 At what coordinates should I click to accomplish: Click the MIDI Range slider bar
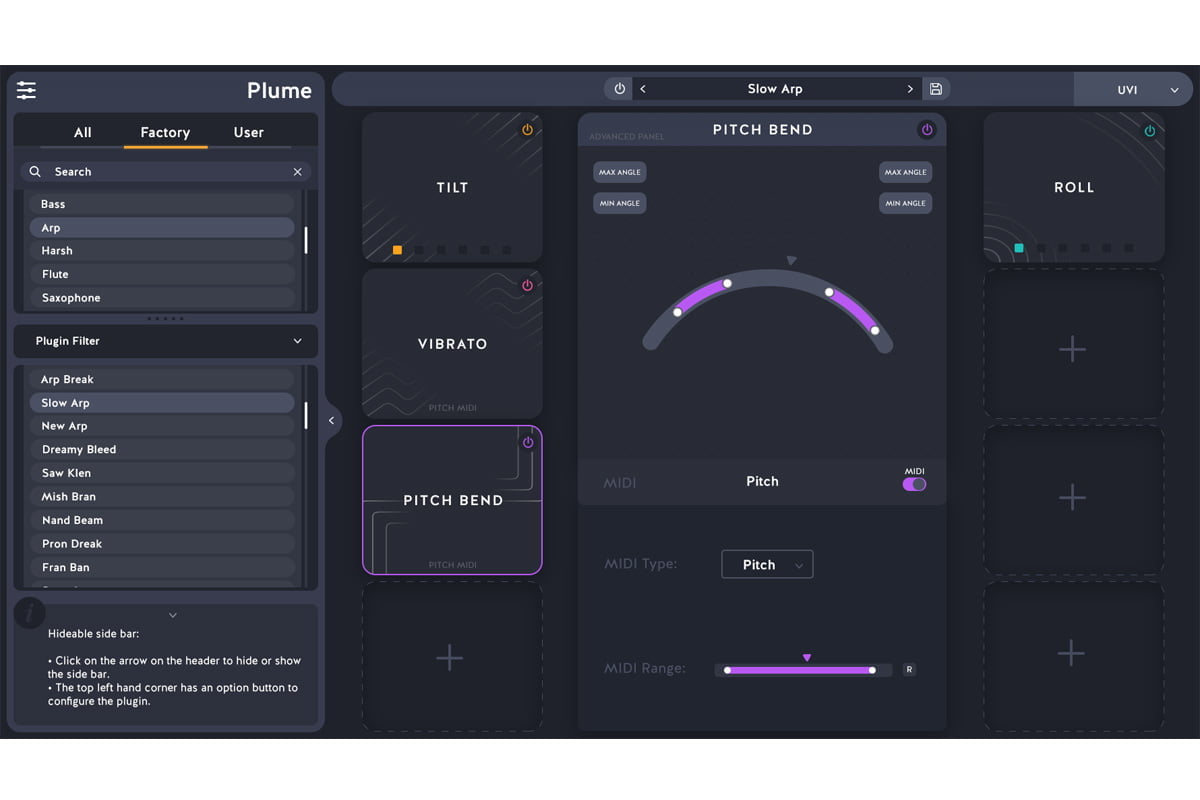click(x=803, y=670)
